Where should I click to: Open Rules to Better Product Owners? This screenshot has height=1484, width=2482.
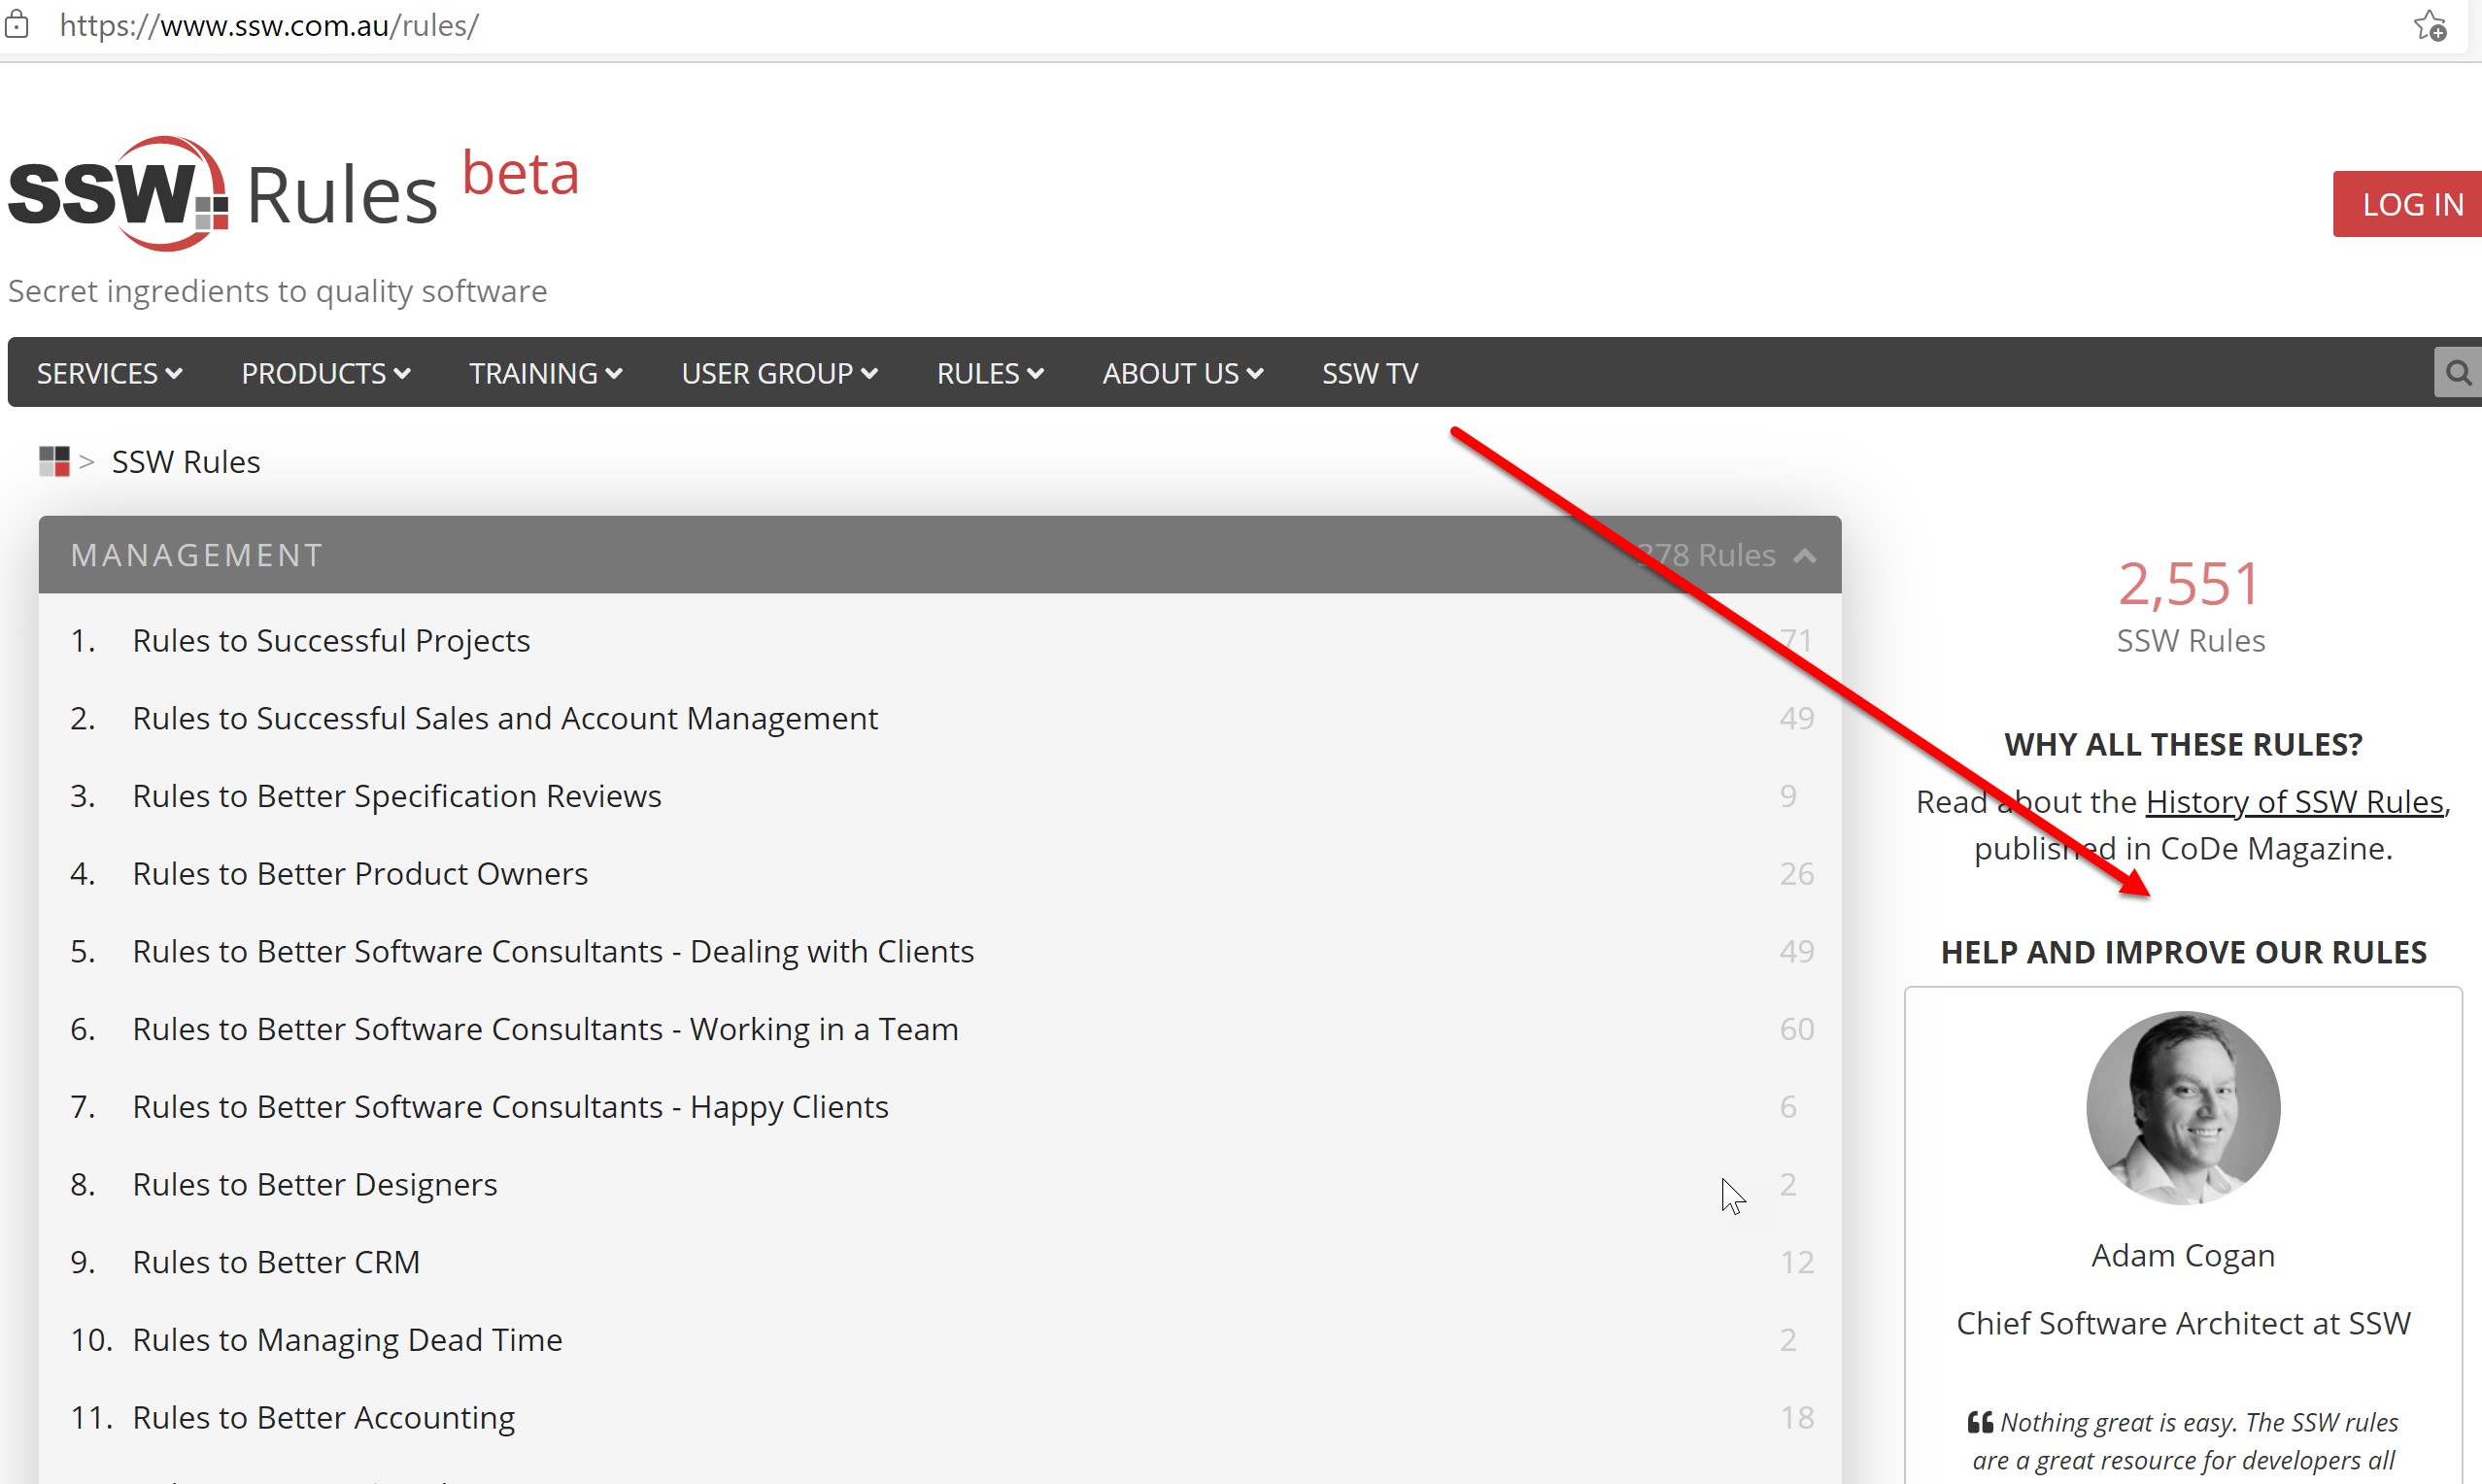coord(360,873)
